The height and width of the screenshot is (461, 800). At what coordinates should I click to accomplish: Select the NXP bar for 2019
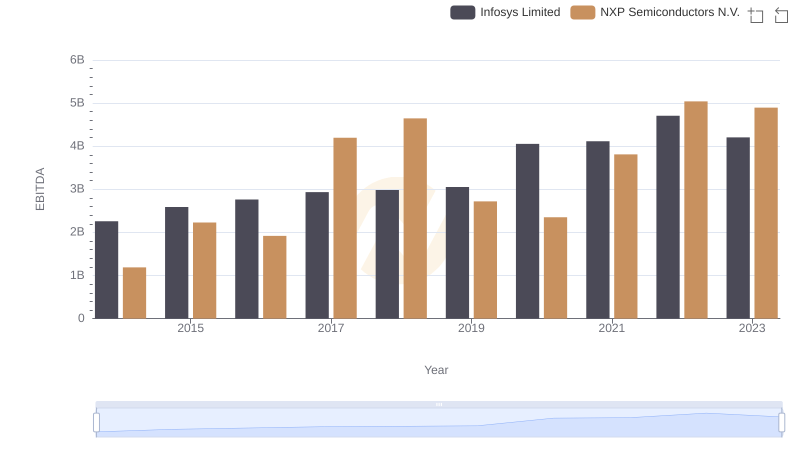[485, 260]
